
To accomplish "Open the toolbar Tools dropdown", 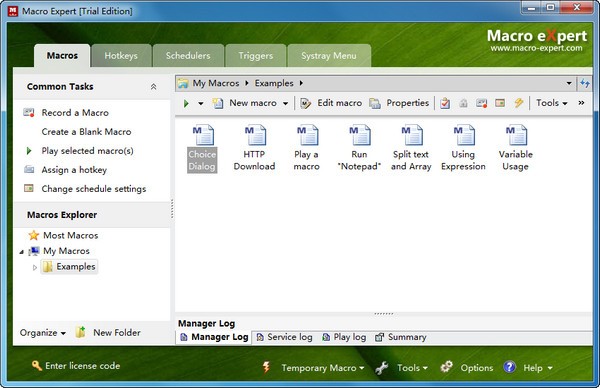I will (551, 103).
